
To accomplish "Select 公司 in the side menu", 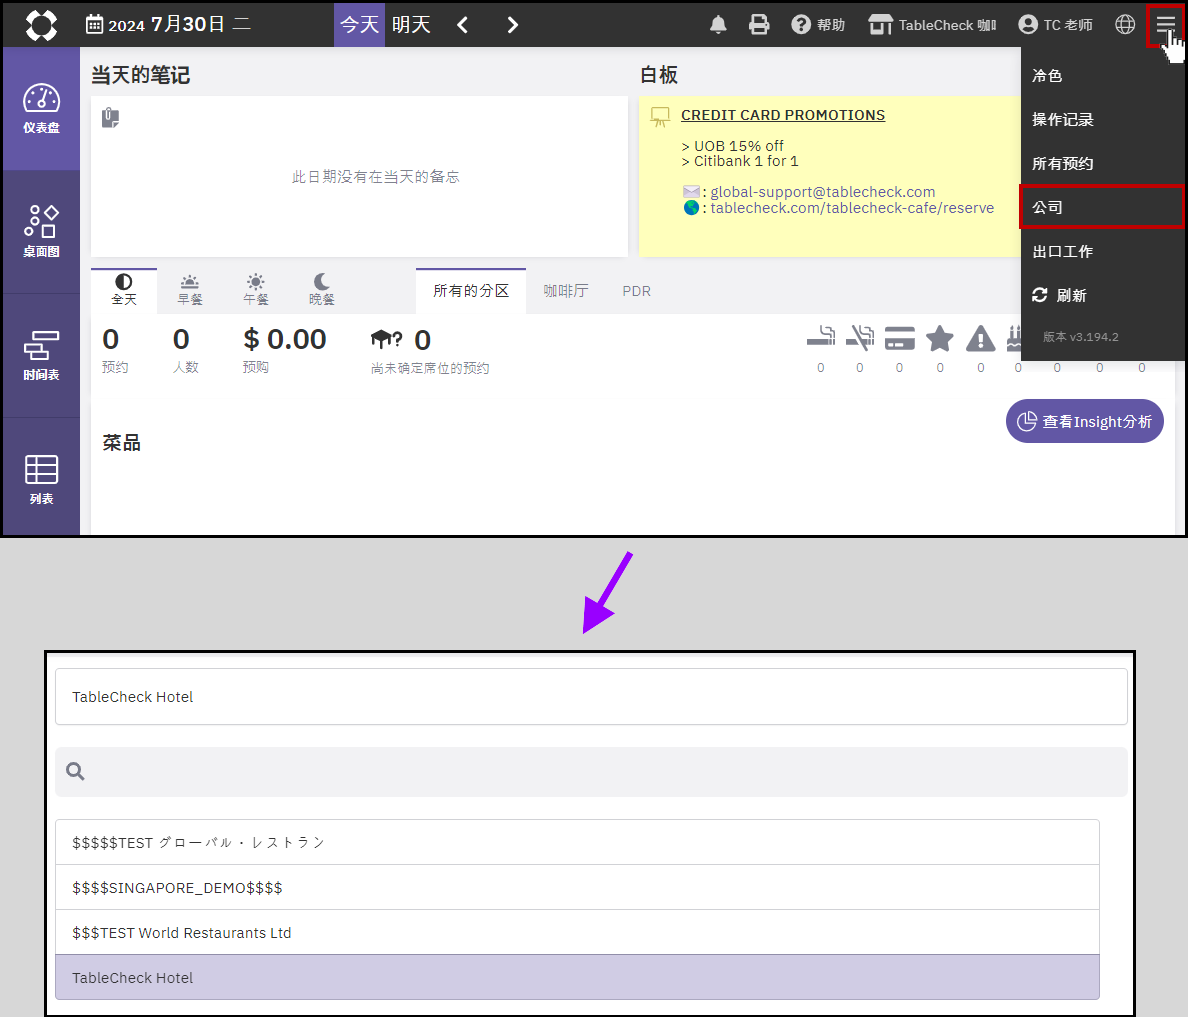I will [x=1102, y=207].
